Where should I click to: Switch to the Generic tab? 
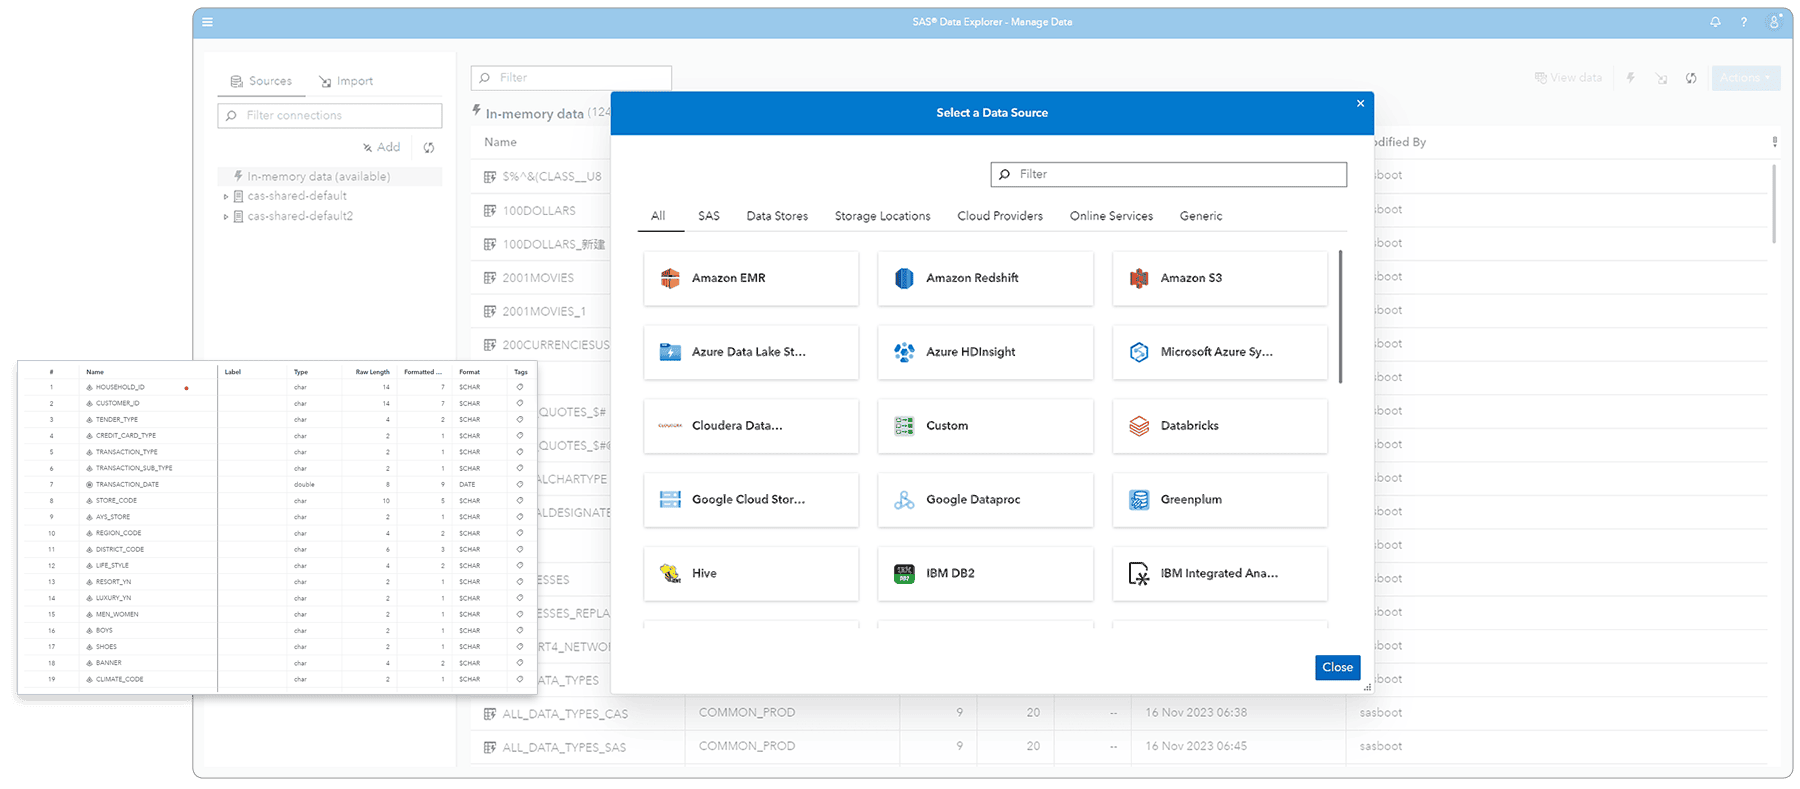coord(1201,216)
